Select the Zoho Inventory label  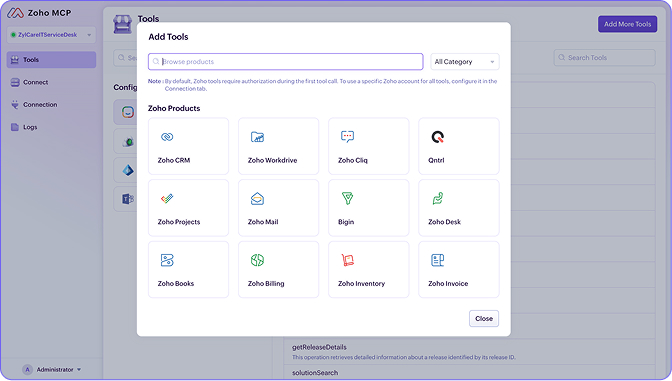click(x=361, y=283)
